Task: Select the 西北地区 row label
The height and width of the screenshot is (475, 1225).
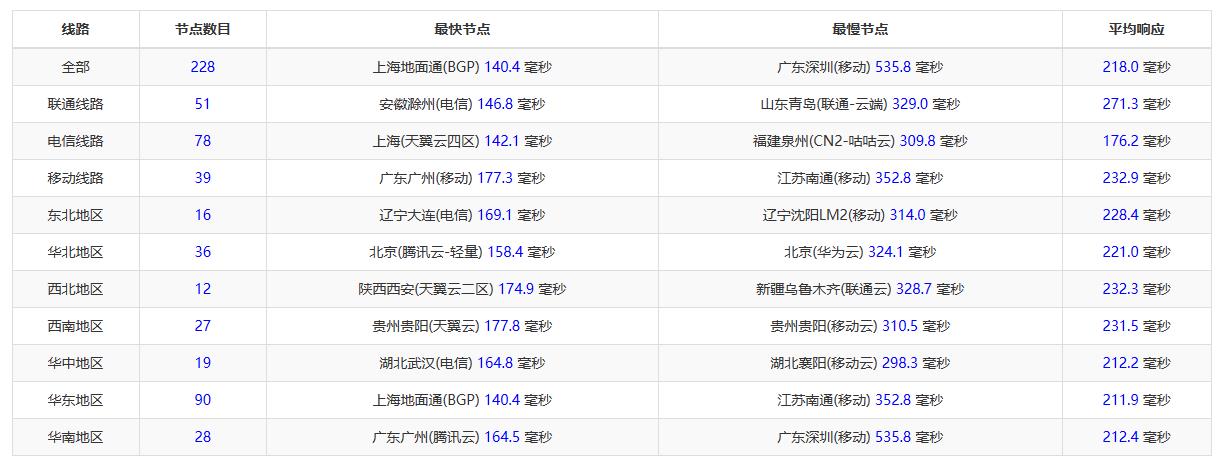Action: coord(75,289)
